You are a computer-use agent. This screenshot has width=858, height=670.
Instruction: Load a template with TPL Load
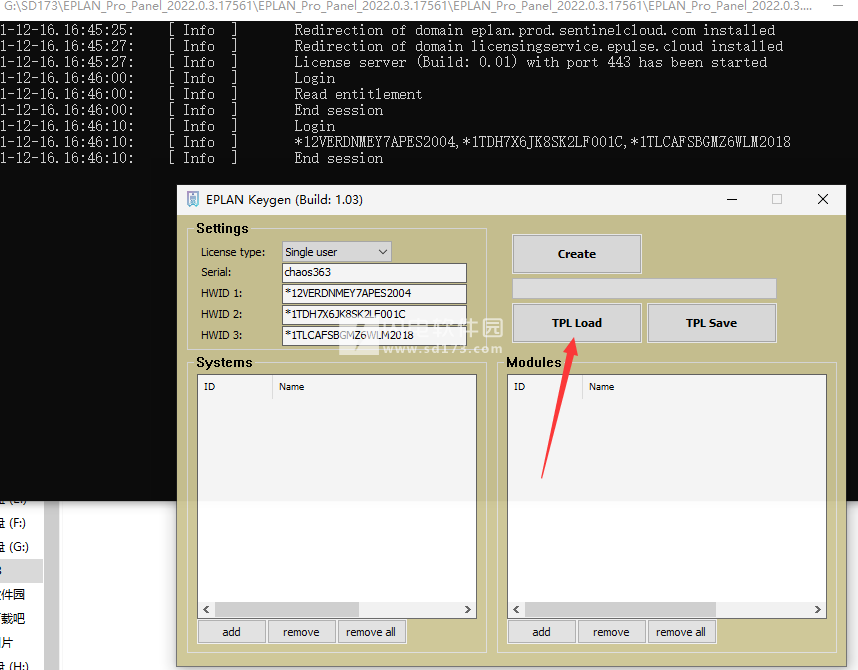point(577,323)
